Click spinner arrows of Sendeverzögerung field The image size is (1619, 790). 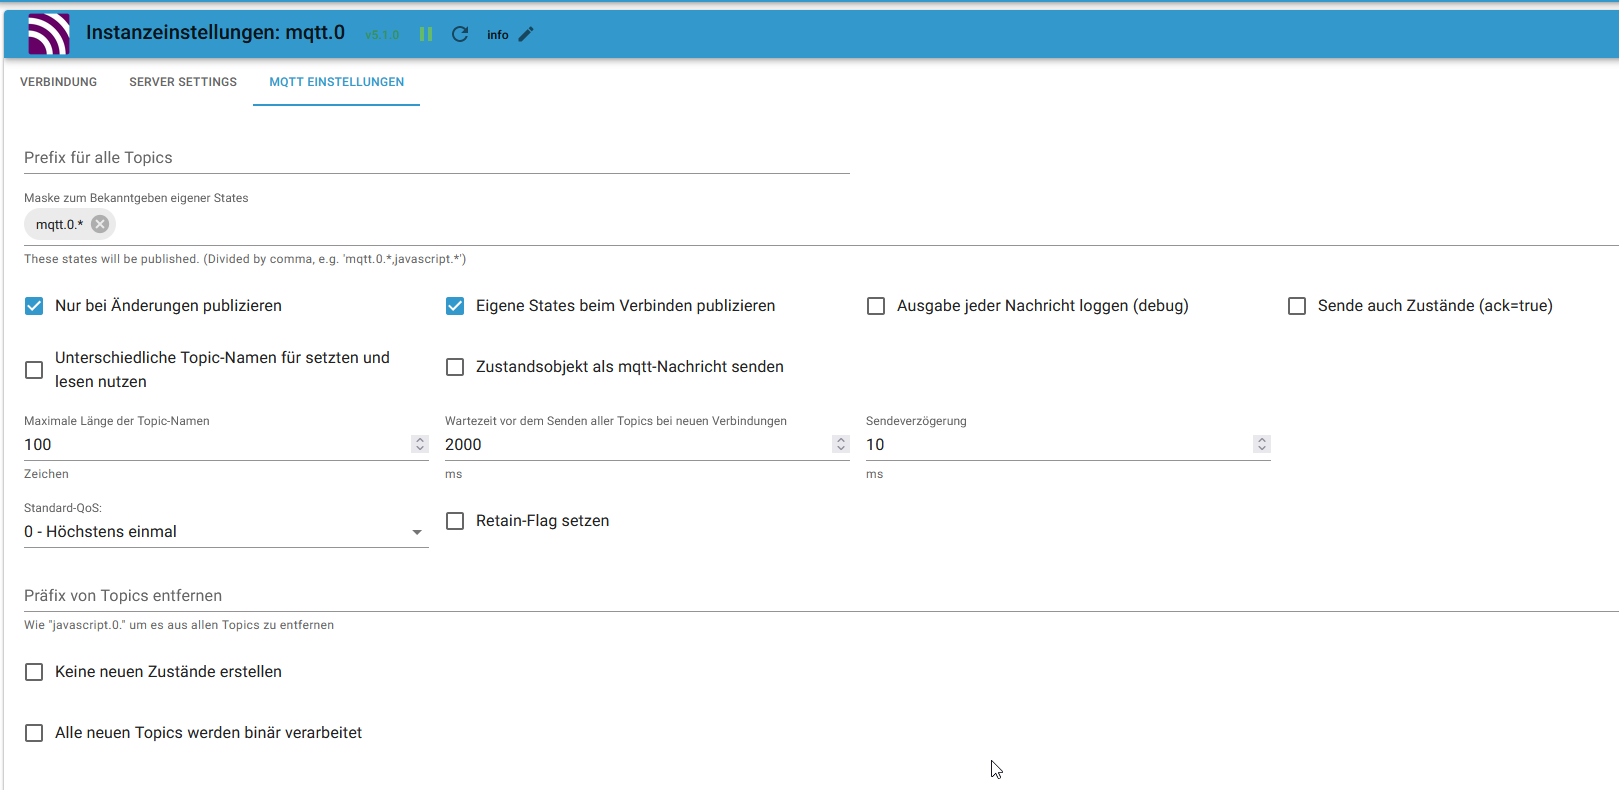1262,444
